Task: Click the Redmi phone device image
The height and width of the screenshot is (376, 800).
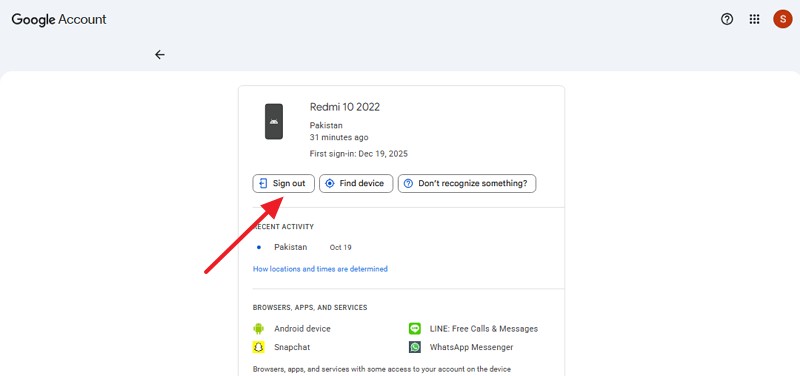Action: [273, 121]
